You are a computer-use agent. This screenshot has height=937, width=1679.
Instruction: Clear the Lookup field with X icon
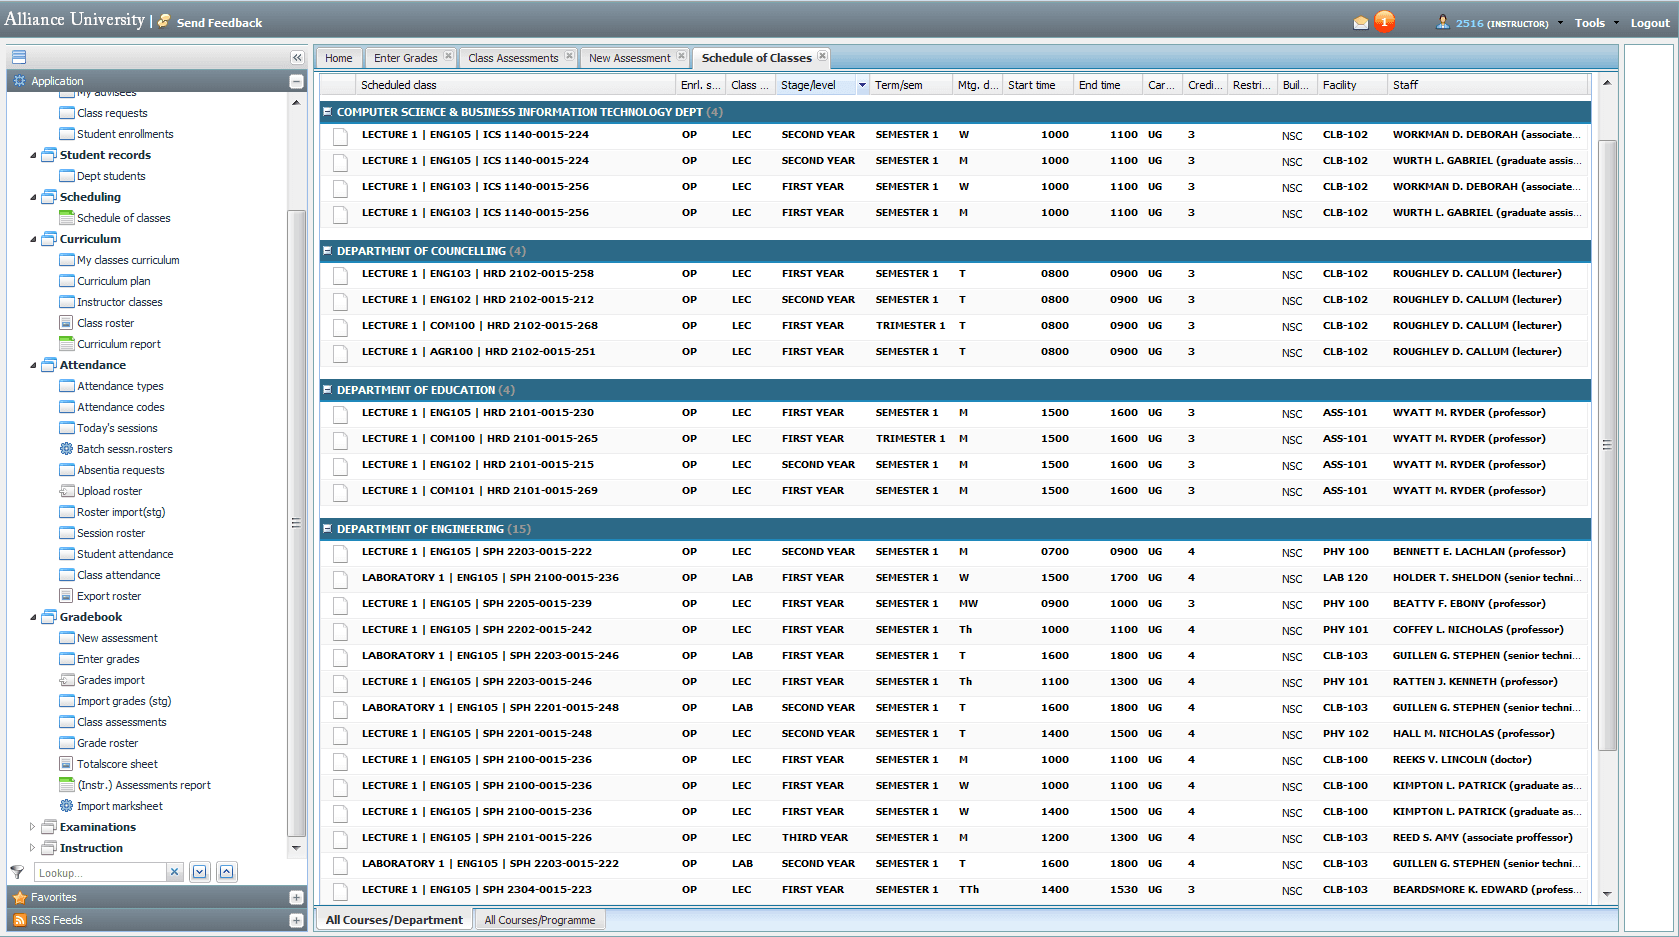click(174, 872)
